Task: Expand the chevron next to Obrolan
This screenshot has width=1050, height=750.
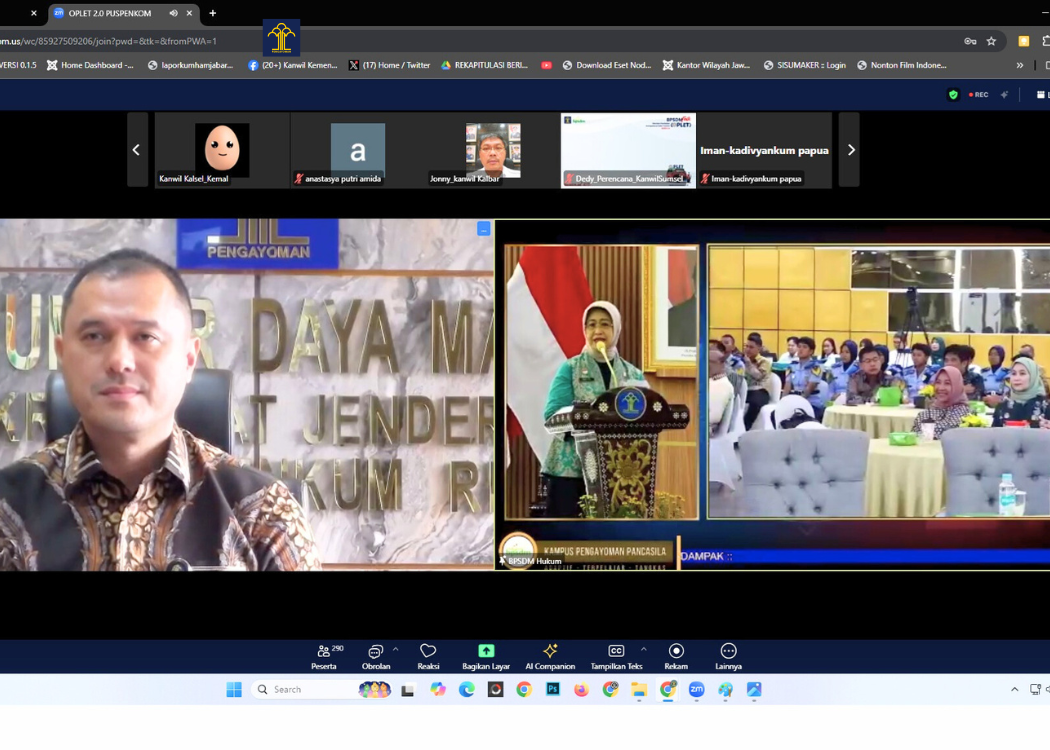Action: (x=395, y=649)
